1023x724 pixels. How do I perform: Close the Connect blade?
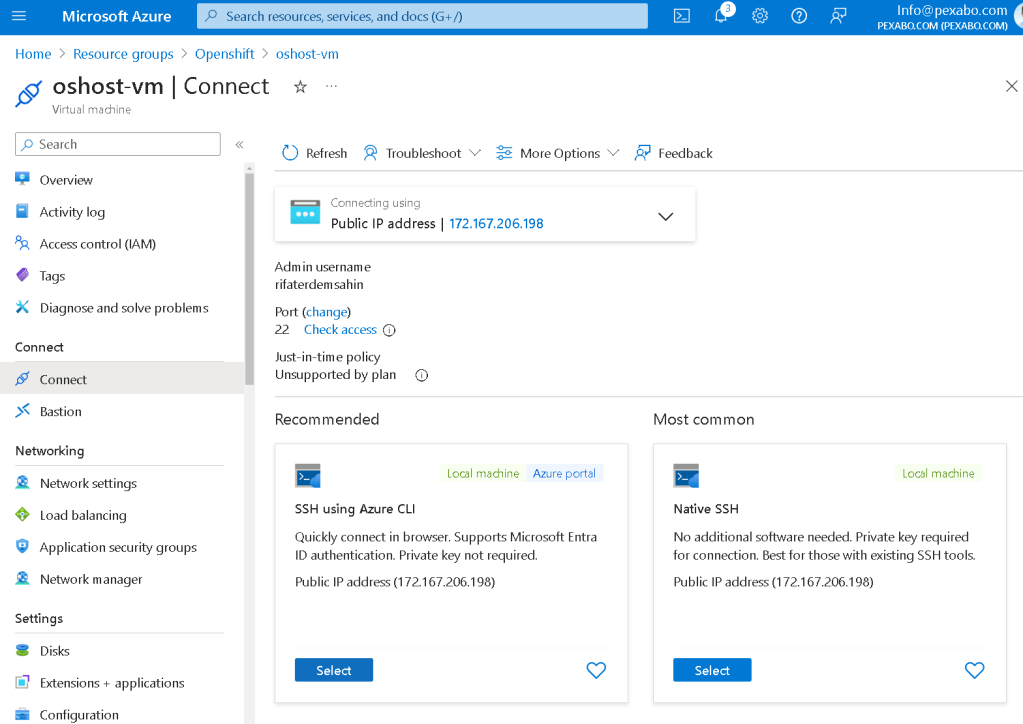pos(1011,86)
